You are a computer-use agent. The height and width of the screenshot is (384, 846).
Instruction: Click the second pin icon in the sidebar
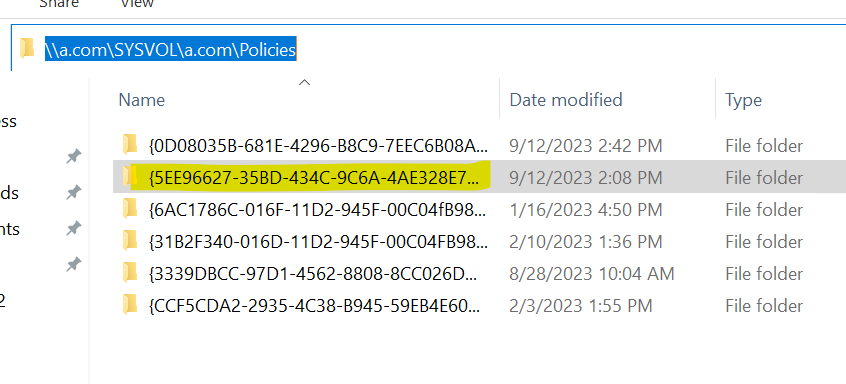(73, 193)
